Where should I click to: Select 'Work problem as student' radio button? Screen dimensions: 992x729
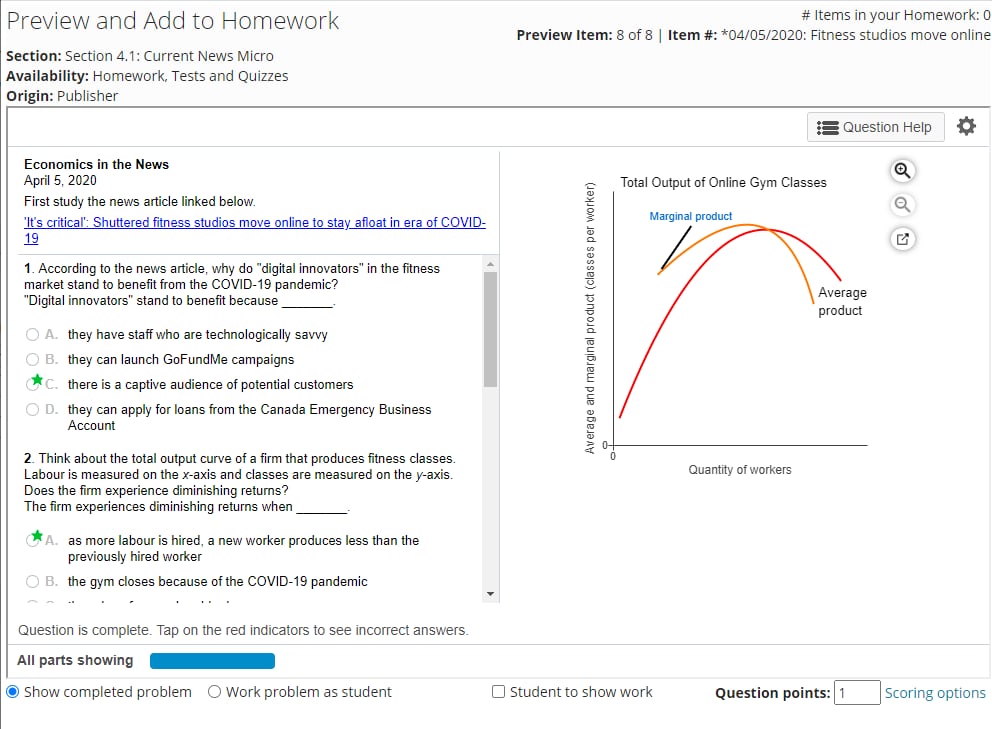[215, 692]
